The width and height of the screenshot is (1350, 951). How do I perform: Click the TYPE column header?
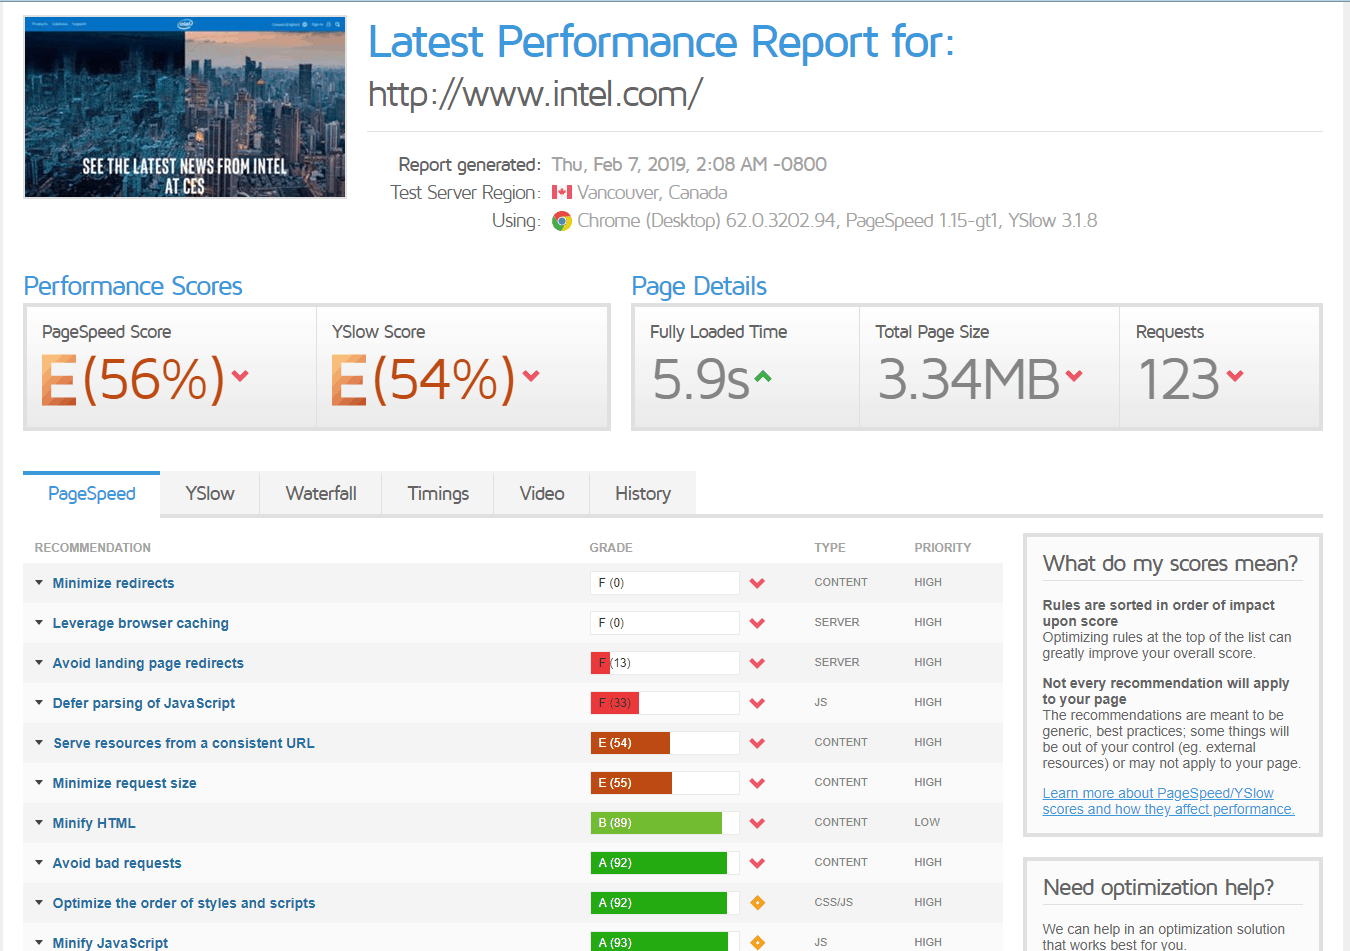pos(830,548)
